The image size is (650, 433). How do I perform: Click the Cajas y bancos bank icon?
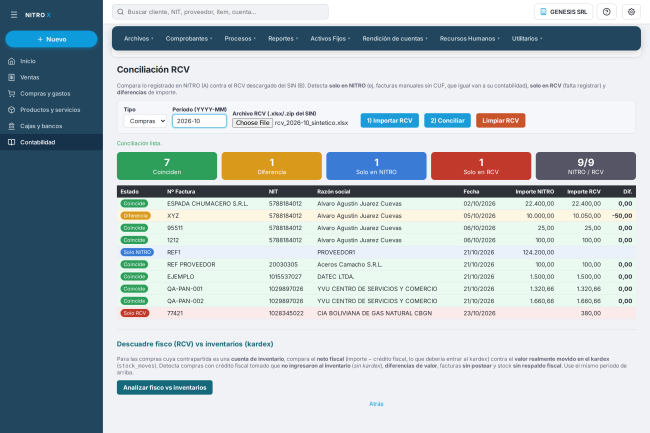12,126
